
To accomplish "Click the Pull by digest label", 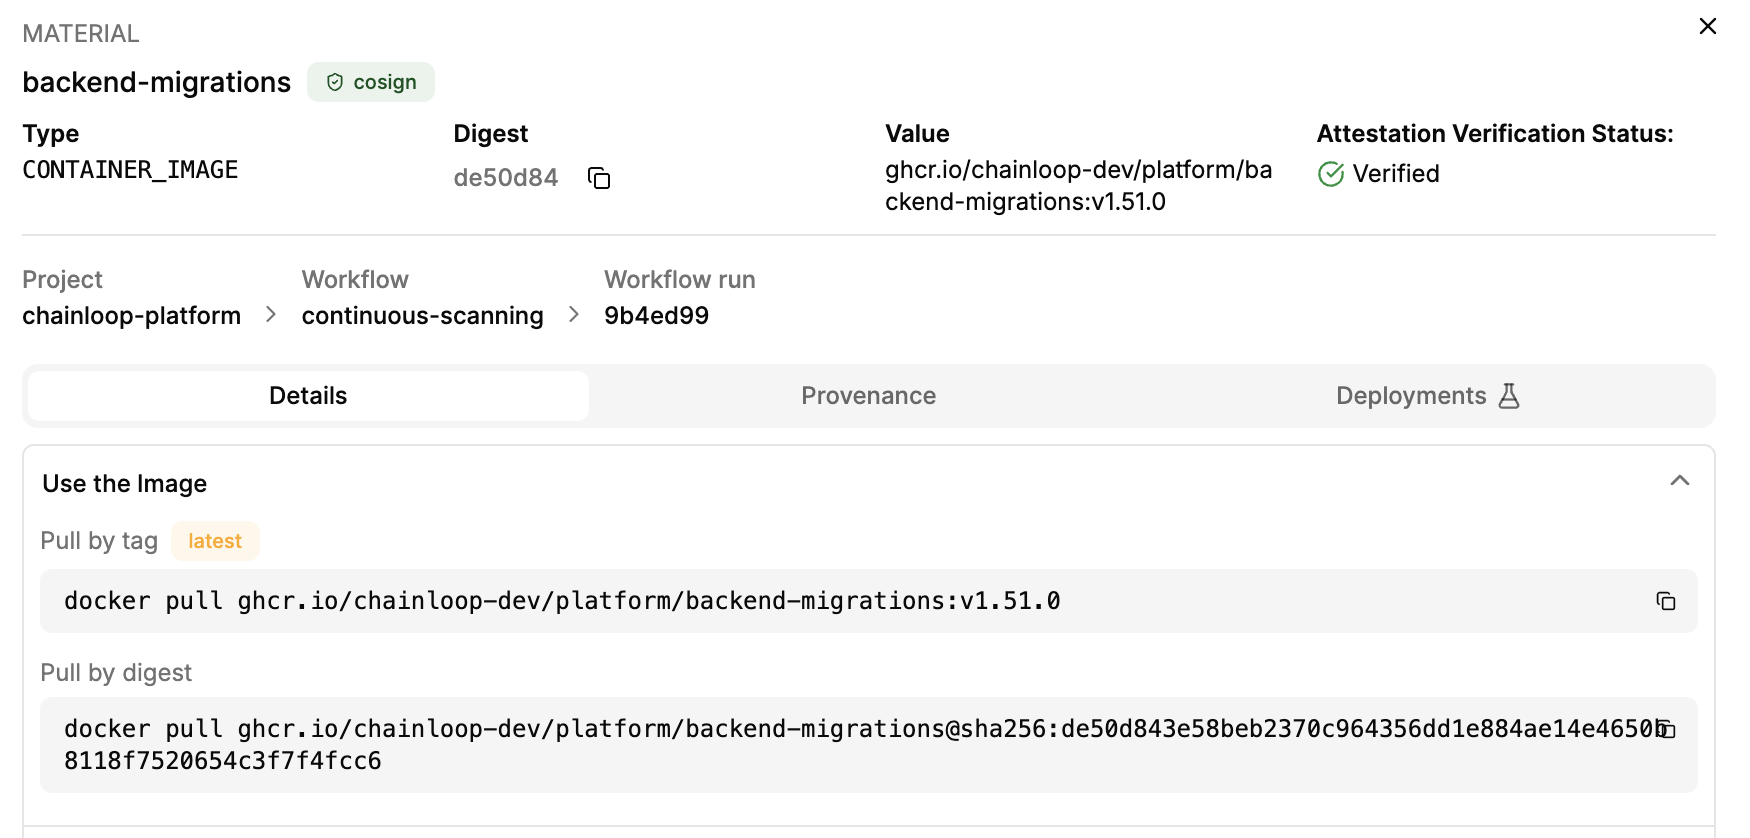I will pos(116,673).
